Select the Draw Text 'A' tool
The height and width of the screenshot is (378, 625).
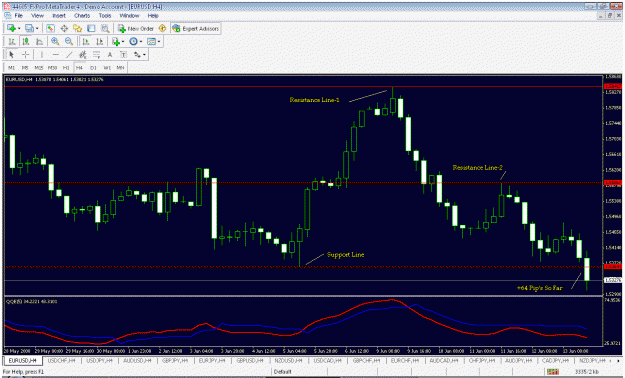click(x=110, y=55)
